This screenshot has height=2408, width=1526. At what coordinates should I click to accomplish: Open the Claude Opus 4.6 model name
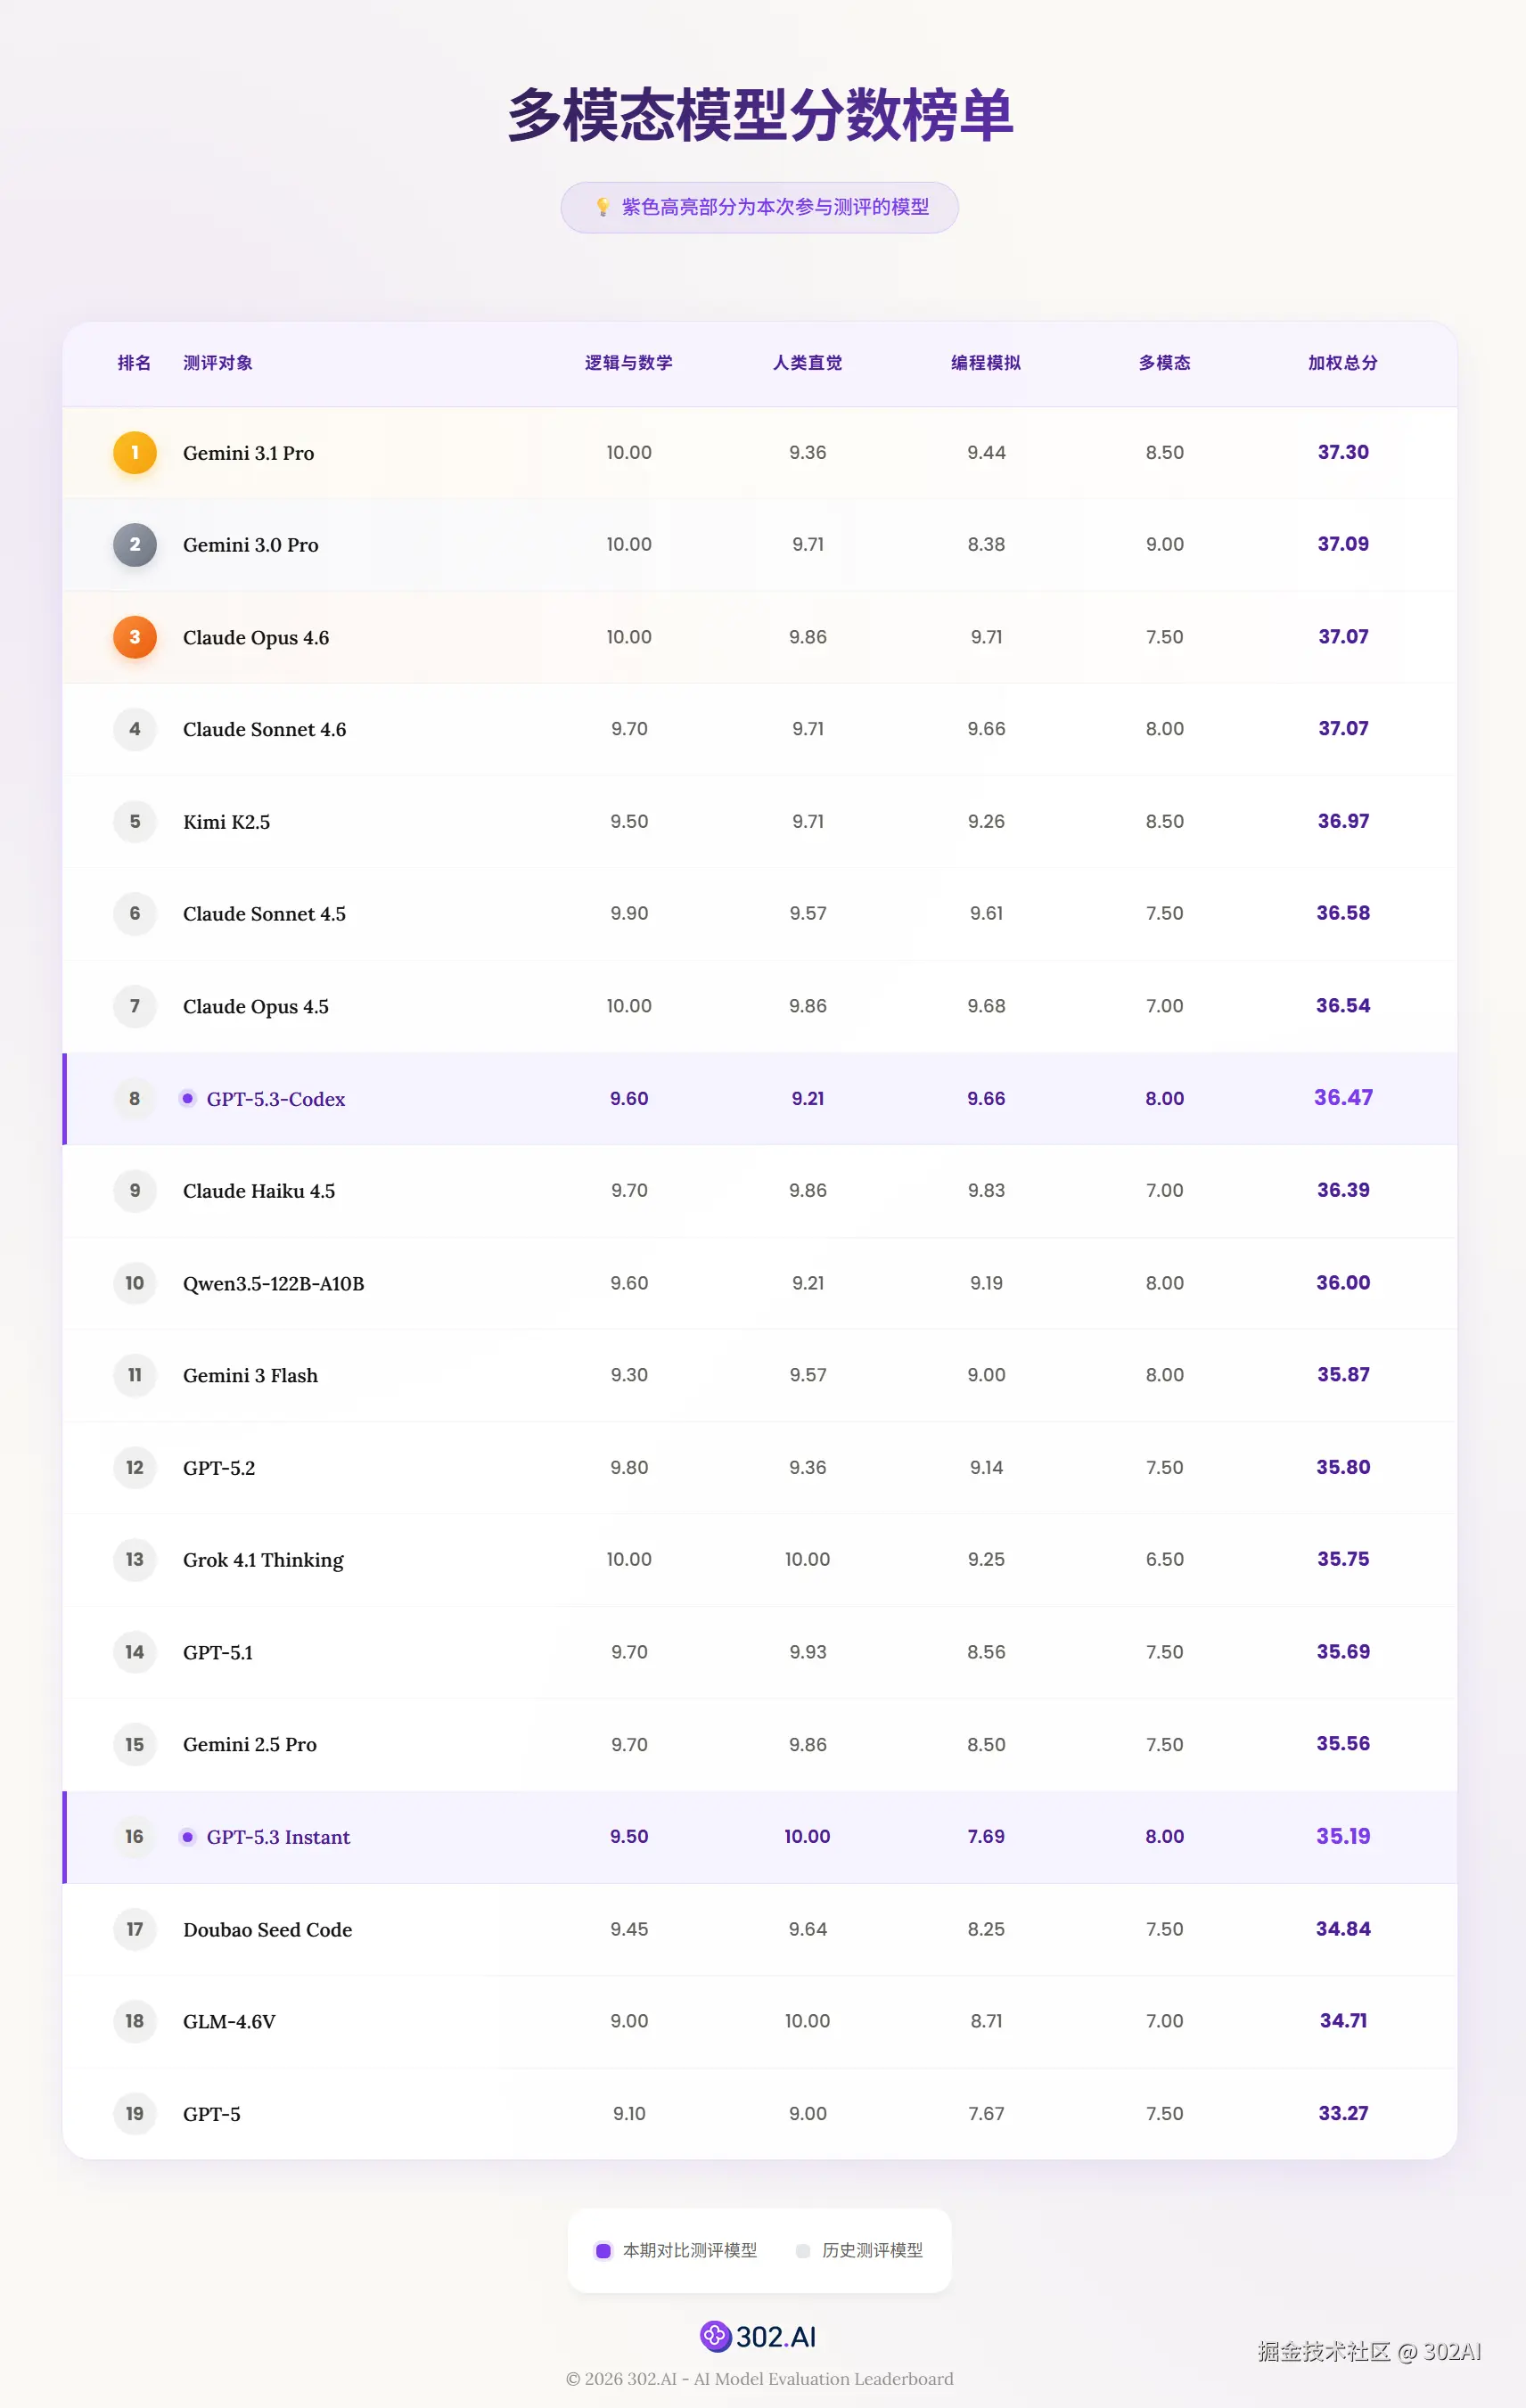click(x=256, y=638)
